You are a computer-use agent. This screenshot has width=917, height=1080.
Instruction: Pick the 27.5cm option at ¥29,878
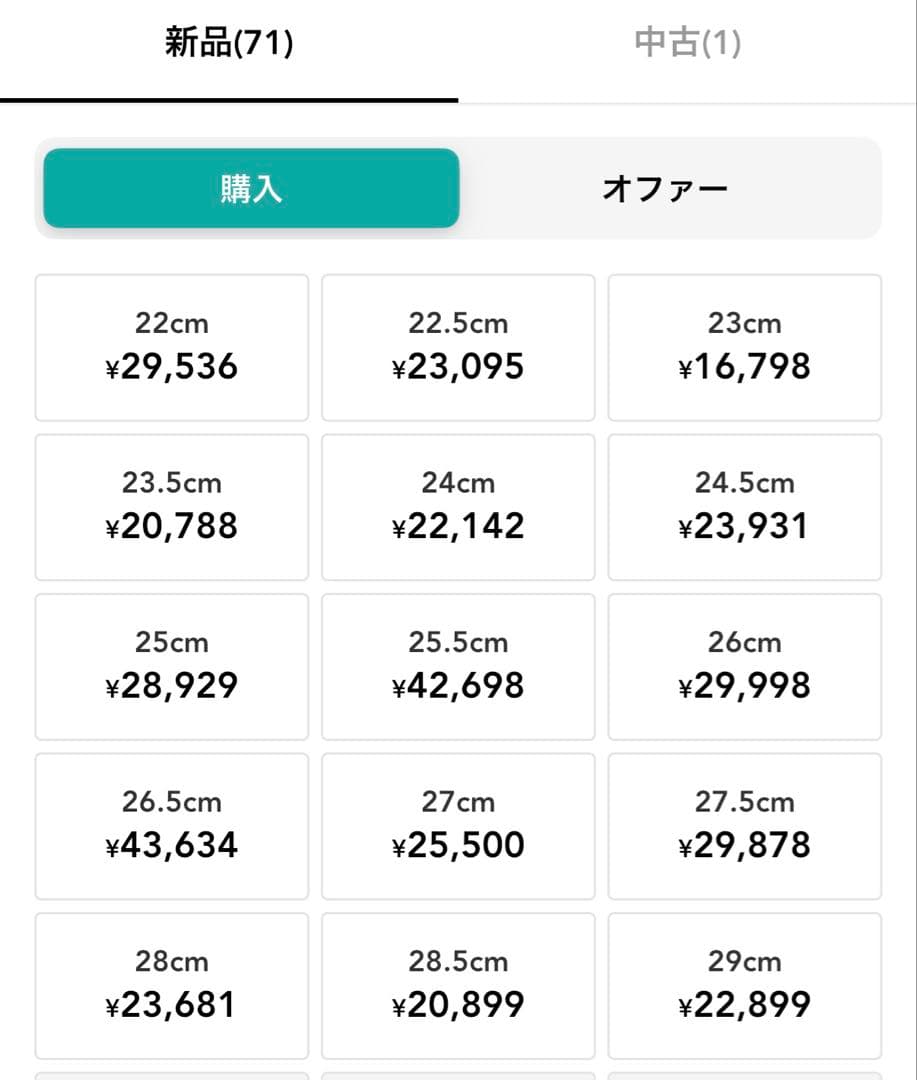click(x=745, y=826)
